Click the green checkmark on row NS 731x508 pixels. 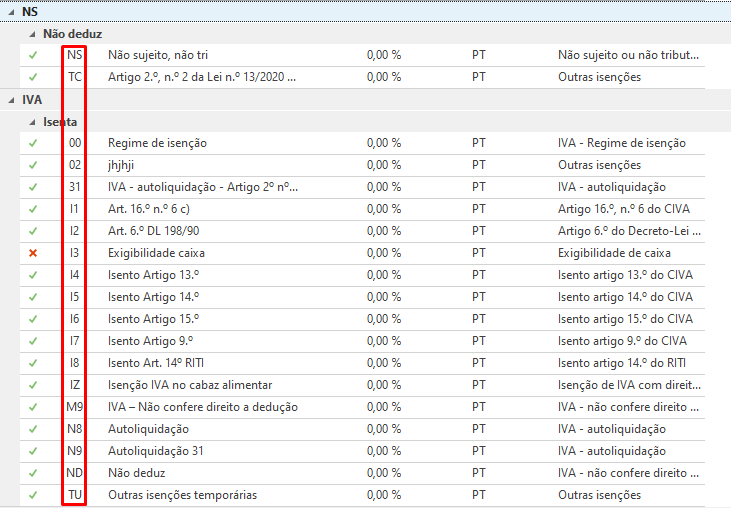tap(33, 54)
